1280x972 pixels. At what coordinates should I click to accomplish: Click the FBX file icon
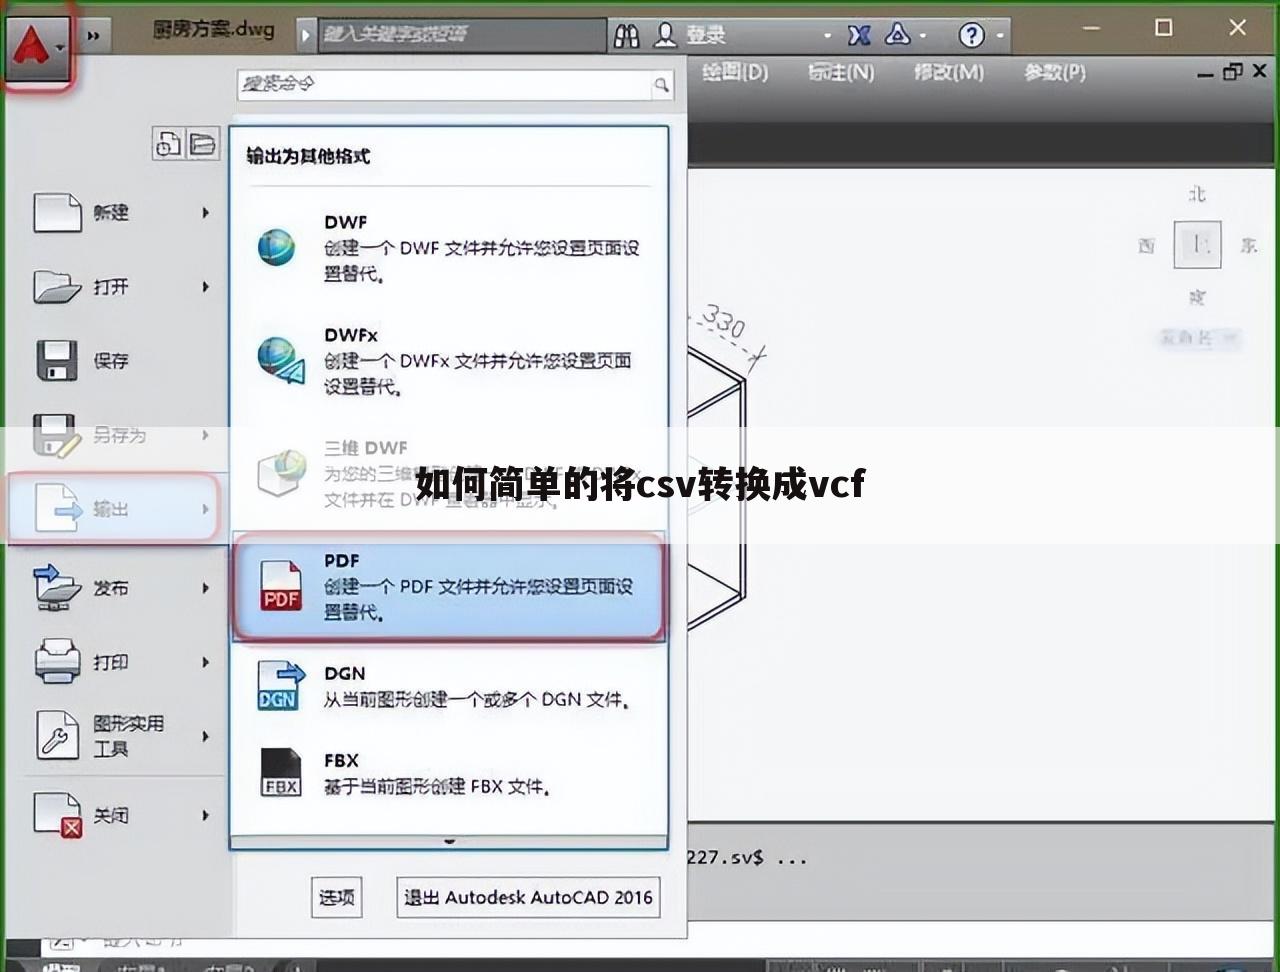coord(281,773)
